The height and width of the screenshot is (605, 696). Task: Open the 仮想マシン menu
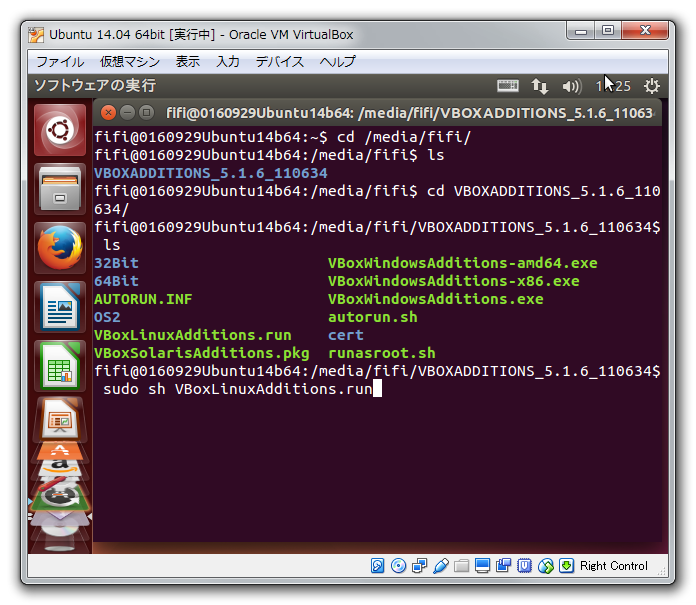[x=130, y=62]
